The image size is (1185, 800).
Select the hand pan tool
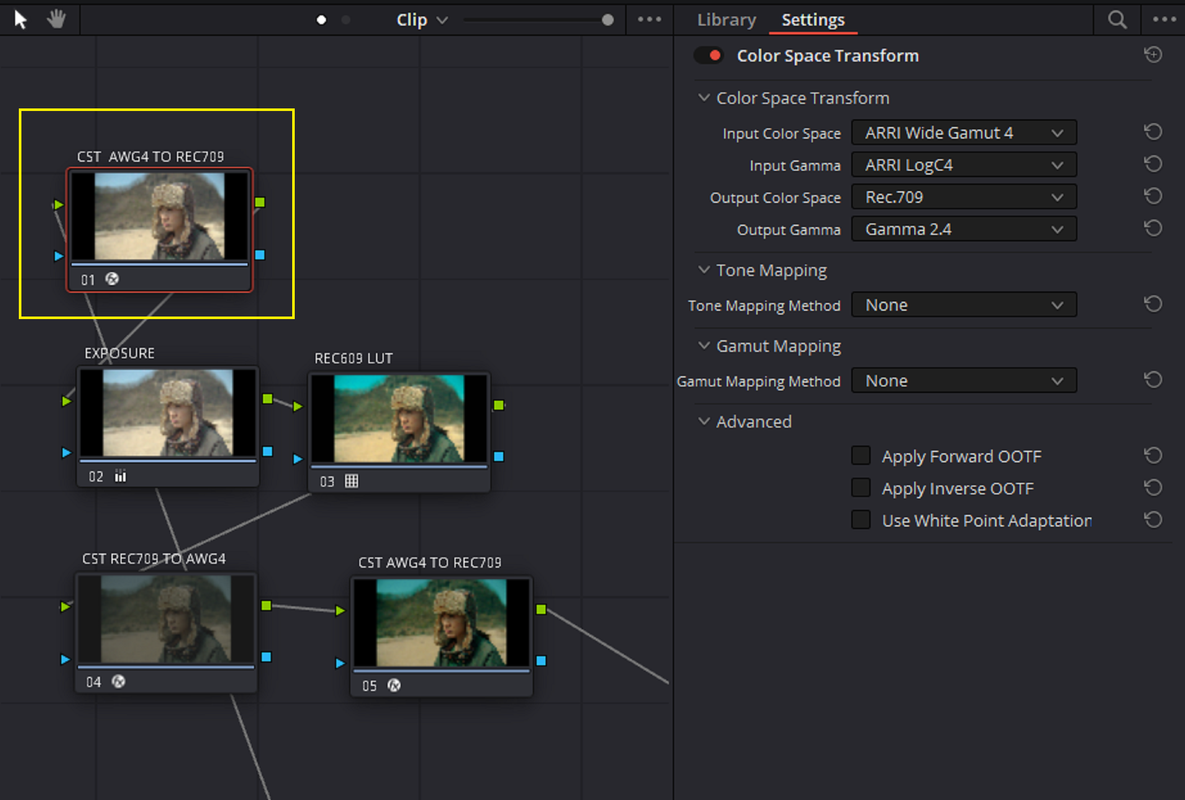tap(56, 20)
